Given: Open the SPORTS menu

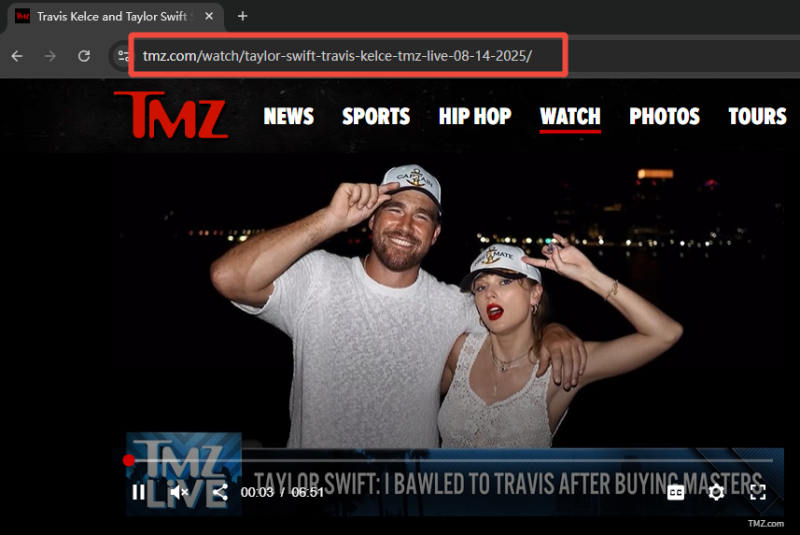Looking at the screenshot, I should [x=376, y=116].
